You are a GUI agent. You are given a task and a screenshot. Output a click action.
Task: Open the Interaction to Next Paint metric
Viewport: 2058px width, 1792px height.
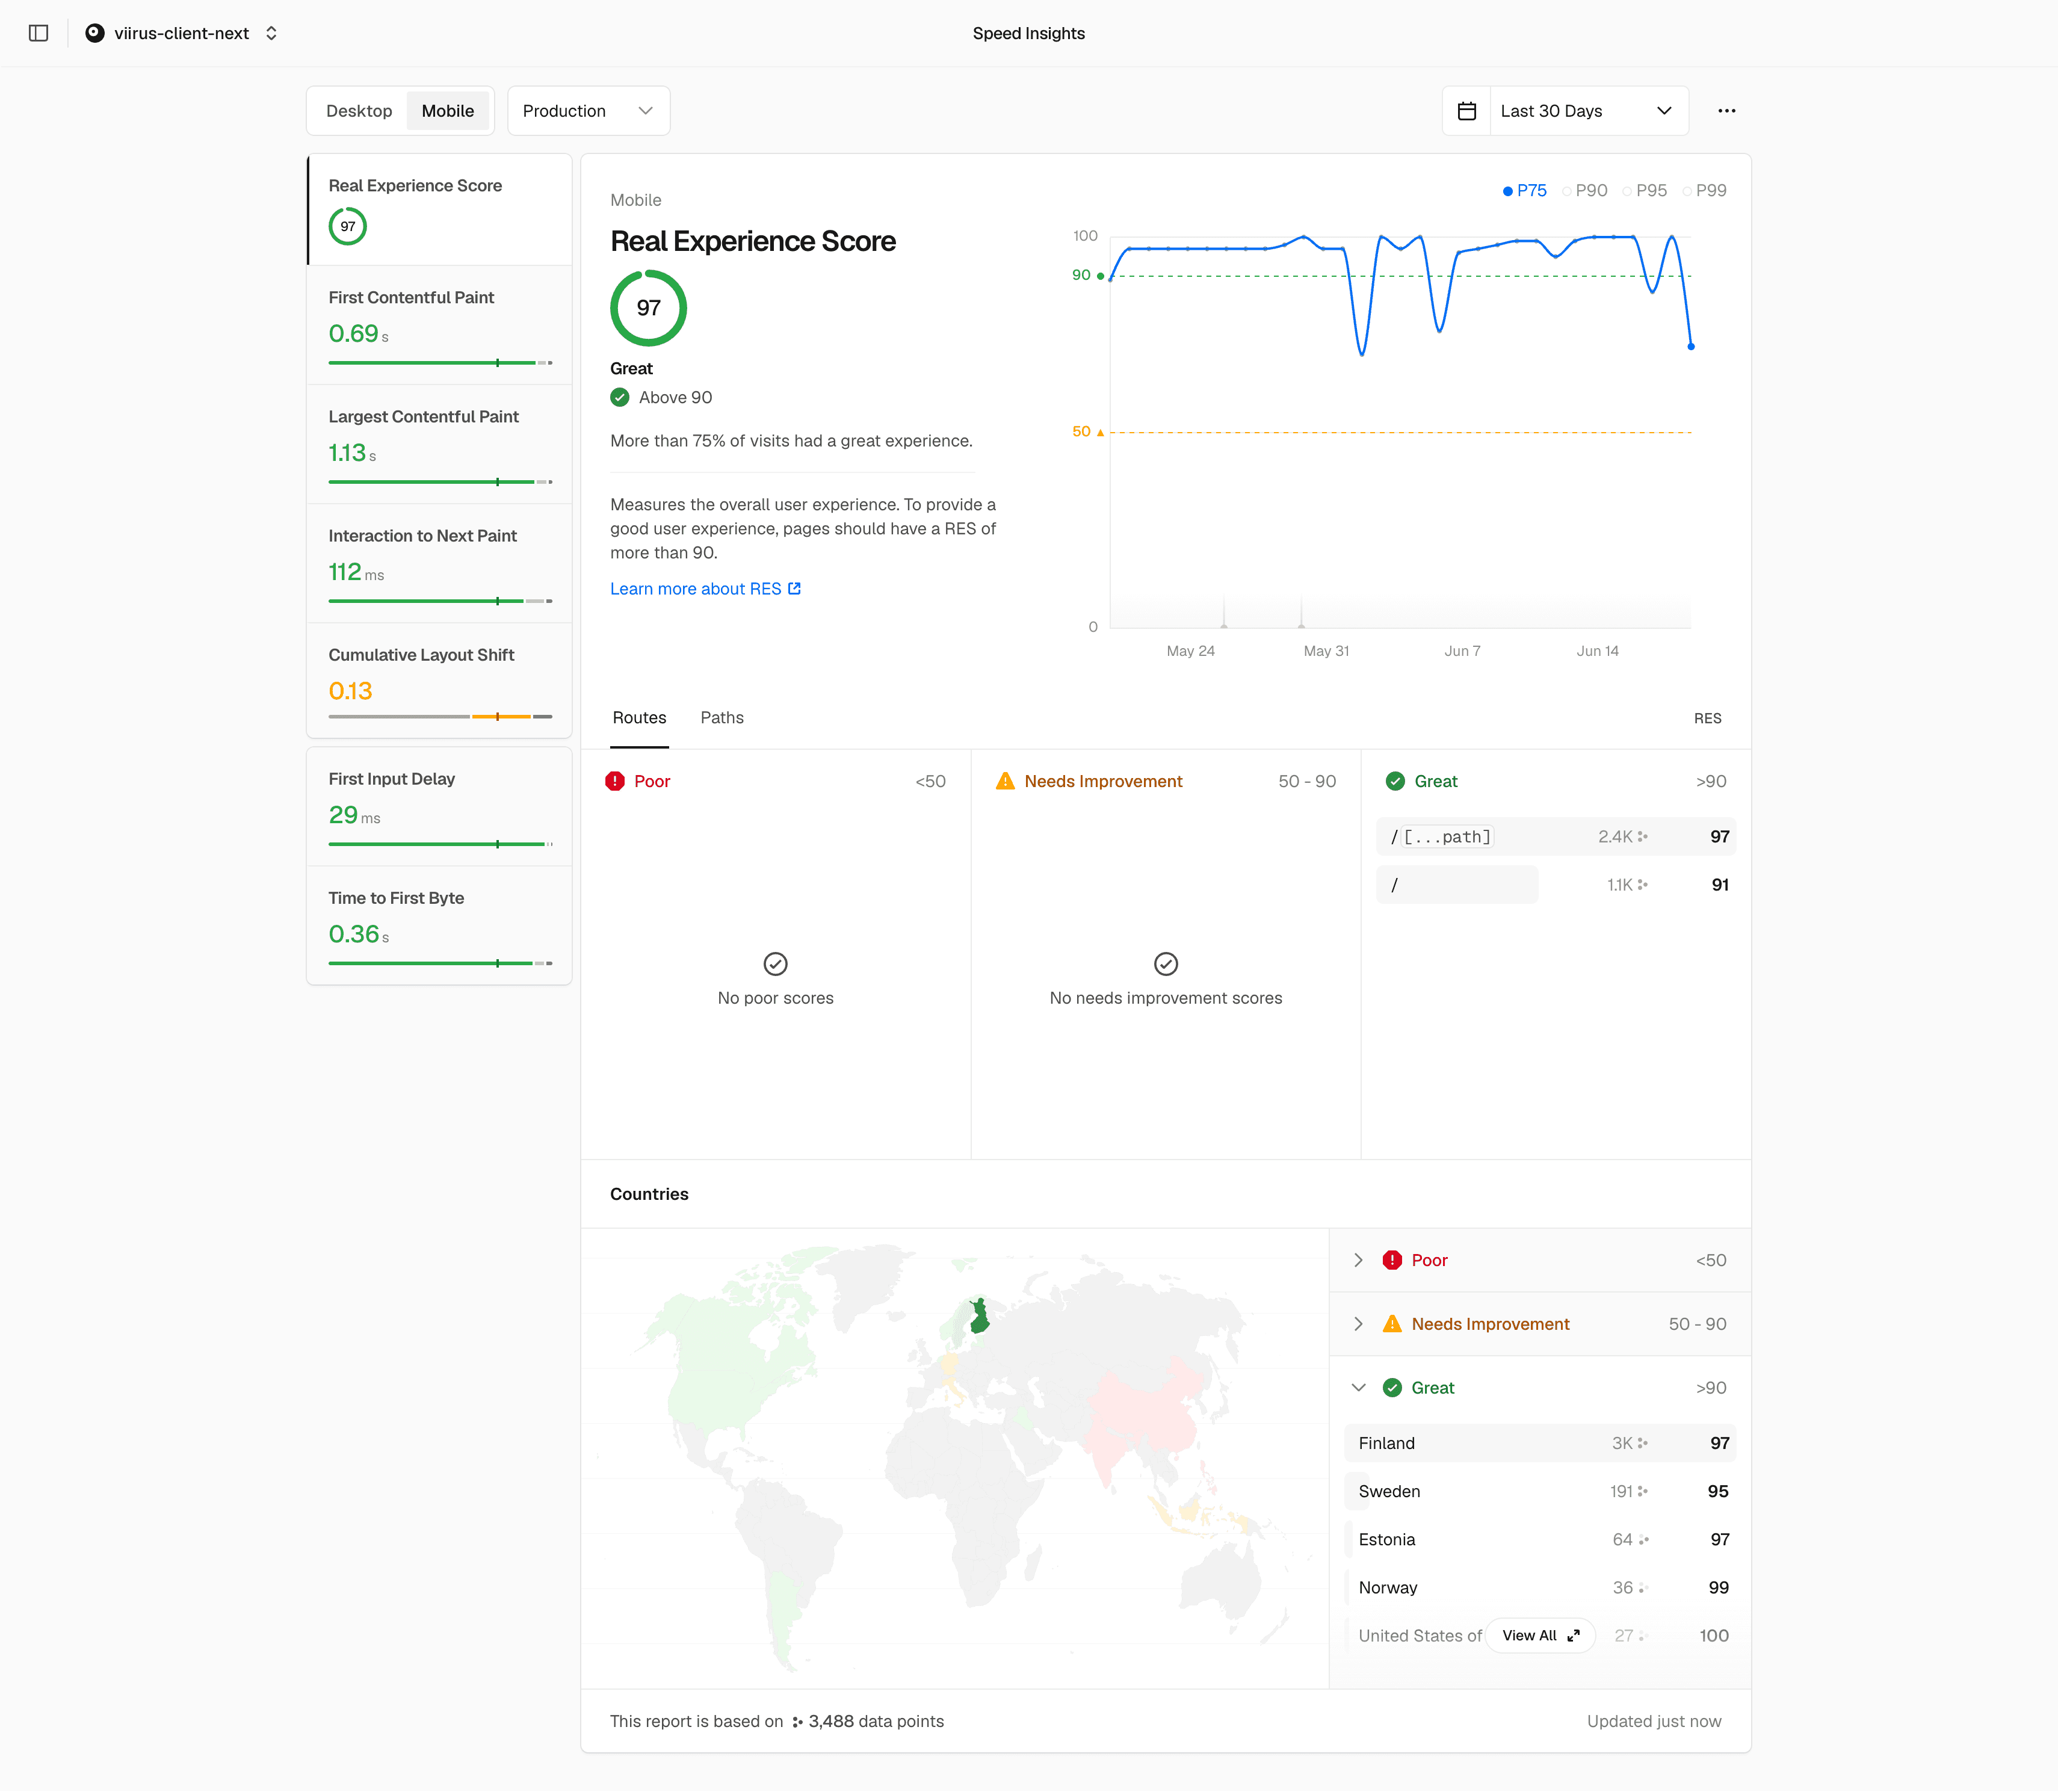click(440, 563)
